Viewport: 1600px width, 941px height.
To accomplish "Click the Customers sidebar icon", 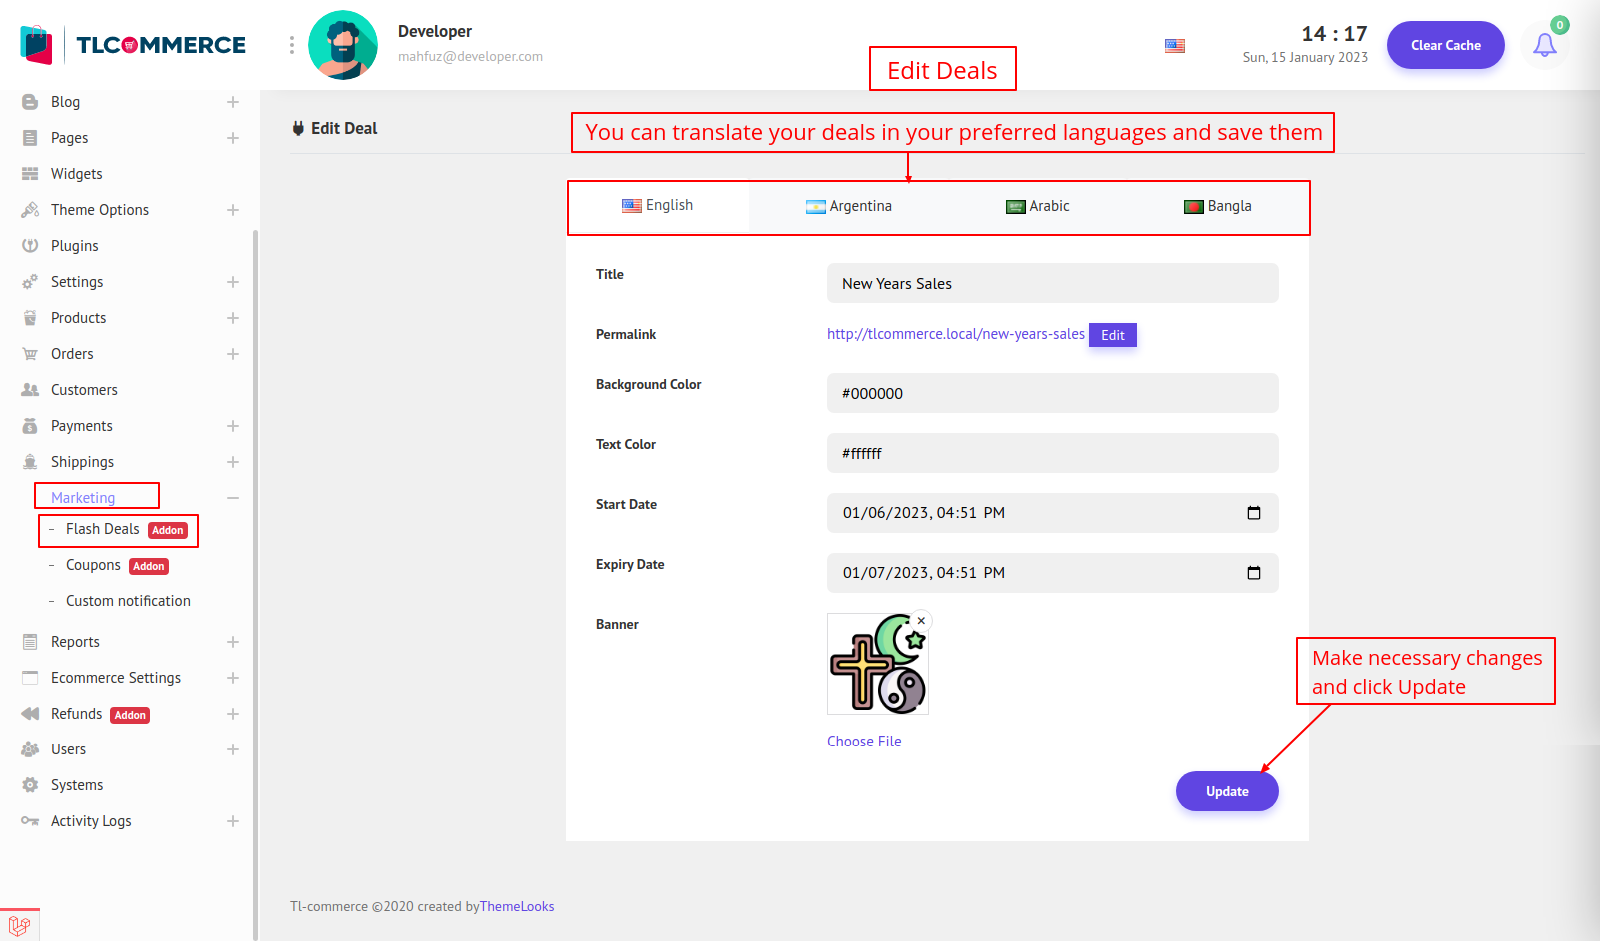I will point(30,390).
